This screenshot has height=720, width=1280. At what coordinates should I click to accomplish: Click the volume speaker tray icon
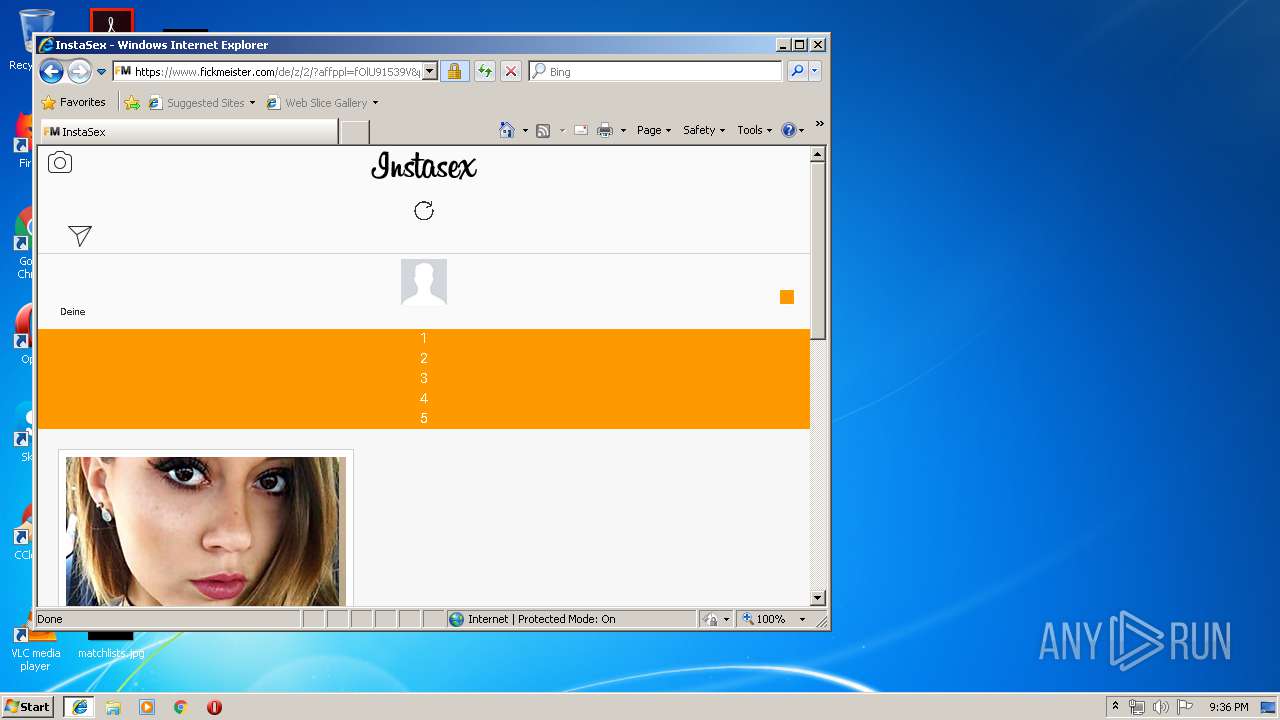(x=1161, y=707)
